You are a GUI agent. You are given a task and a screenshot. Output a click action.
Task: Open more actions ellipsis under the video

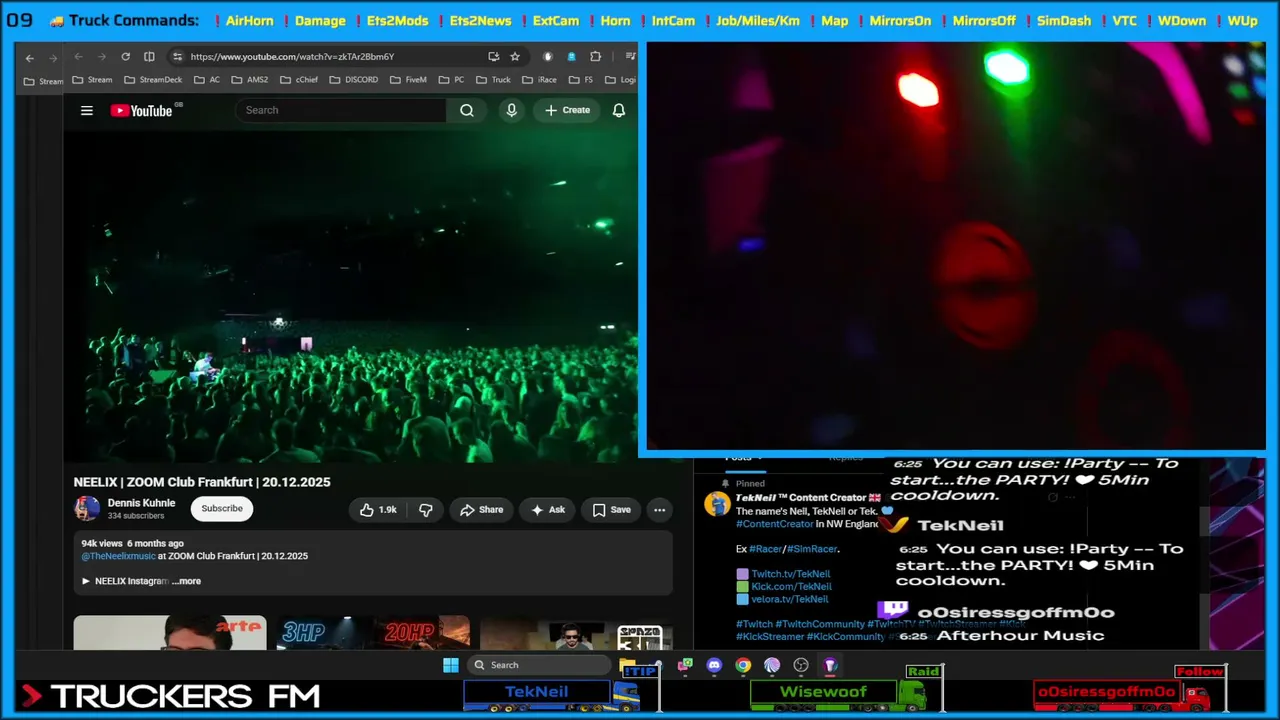[659, 510]
